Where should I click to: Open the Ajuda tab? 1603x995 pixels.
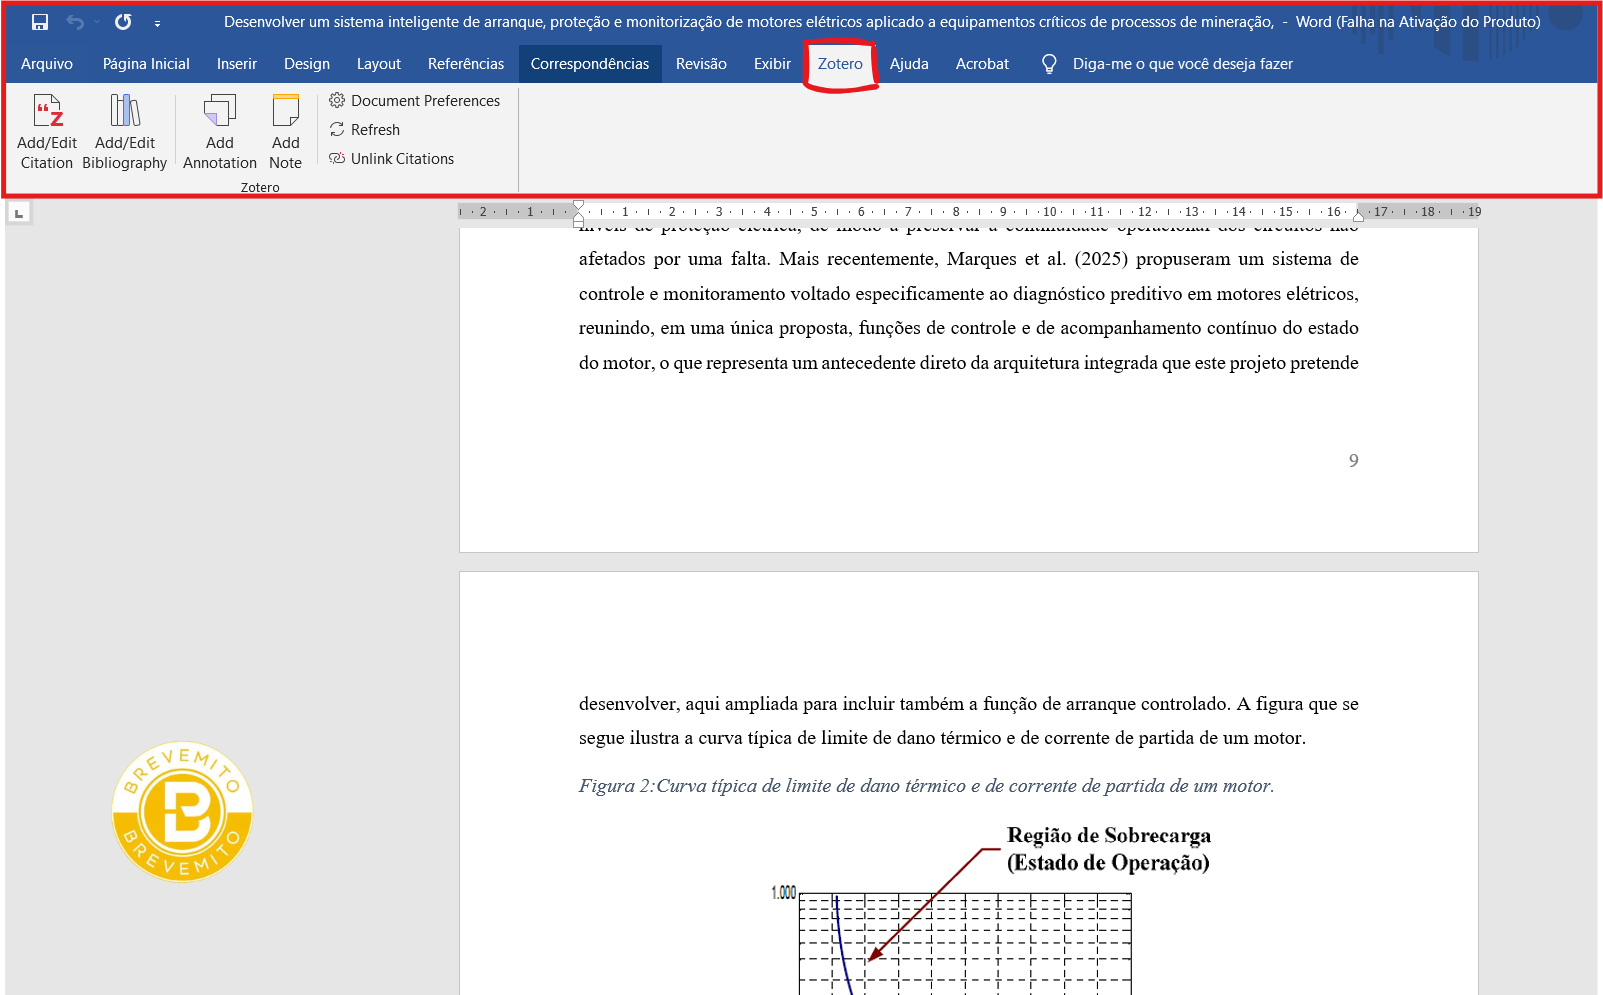(x=909, y=64)
